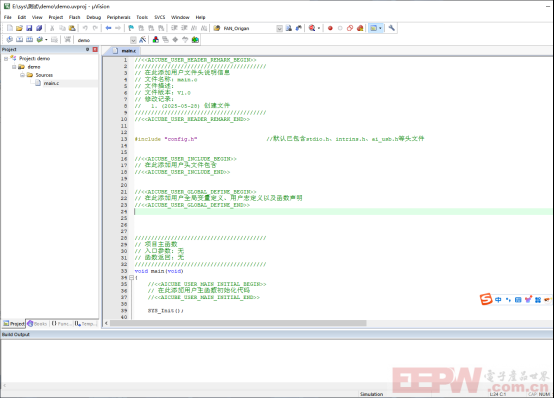Navigate backward with the blue left arrow

pyautogui.click(x=108, y=28)
